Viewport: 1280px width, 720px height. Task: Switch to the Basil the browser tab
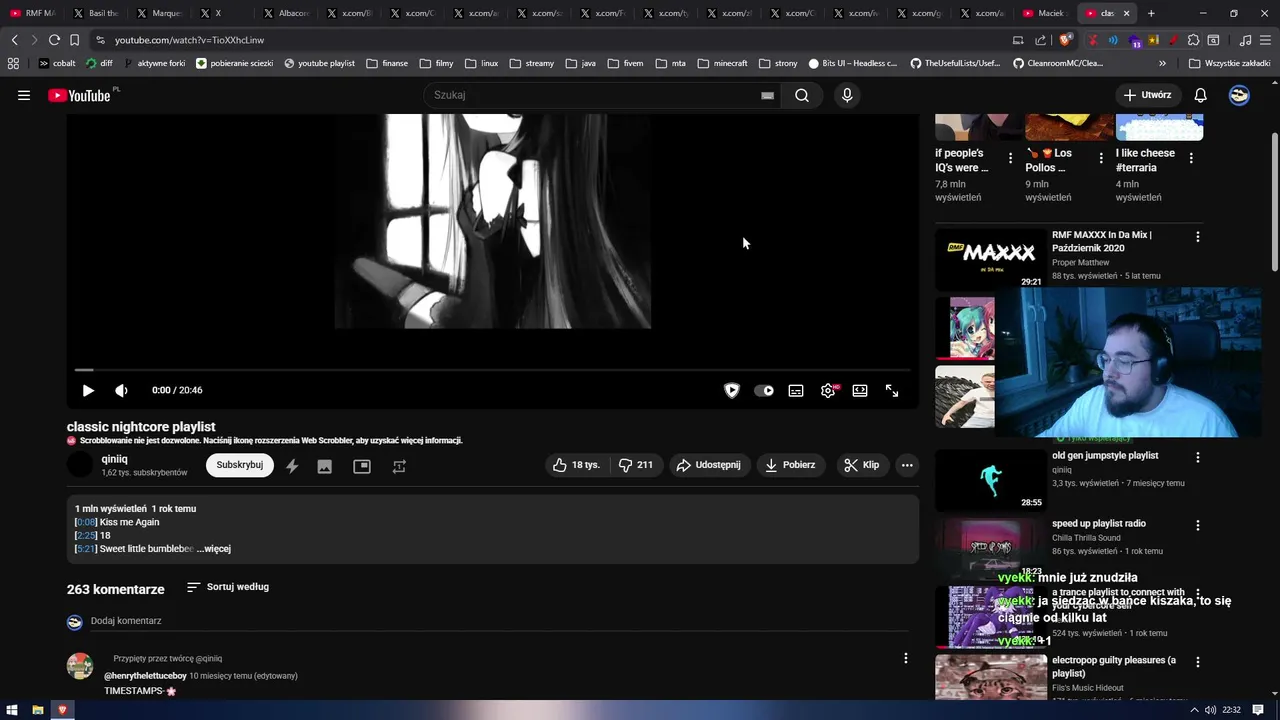pos(96,13)
